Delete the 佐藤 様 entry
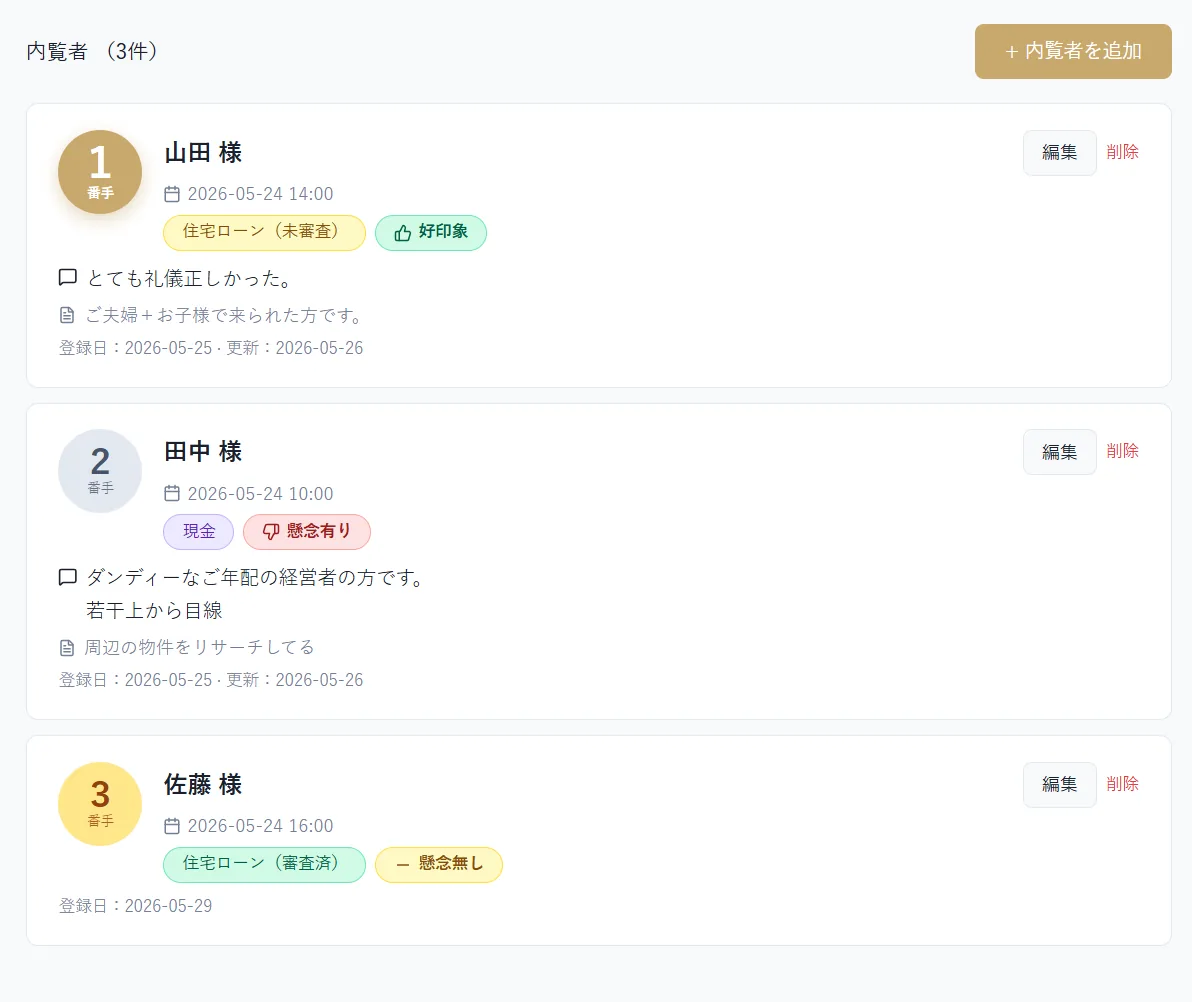Viewport: 1192px width, 1002px height. click(x=1122, y=784)
